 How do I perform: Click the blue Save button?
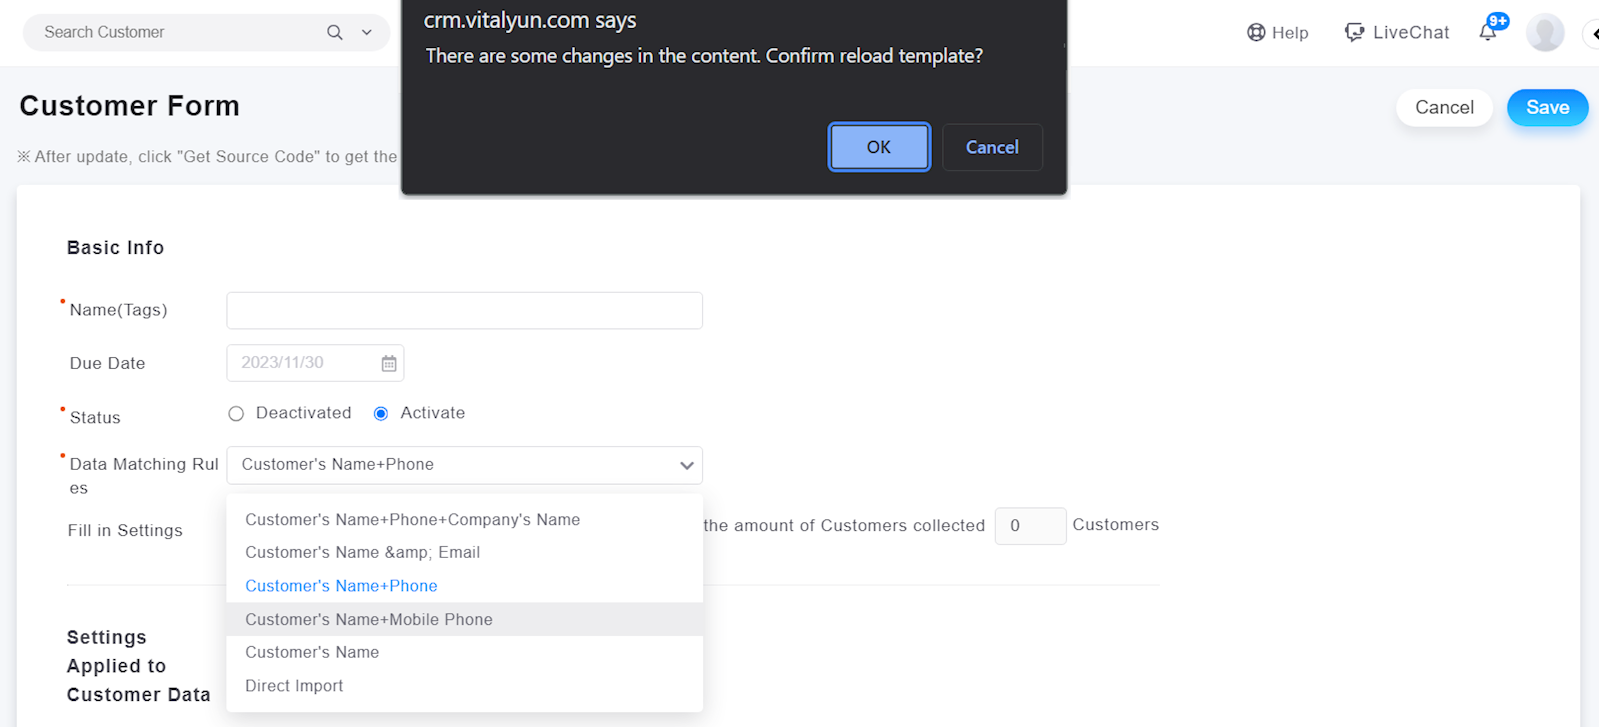pyautogui.click(x=1547, y=108)
